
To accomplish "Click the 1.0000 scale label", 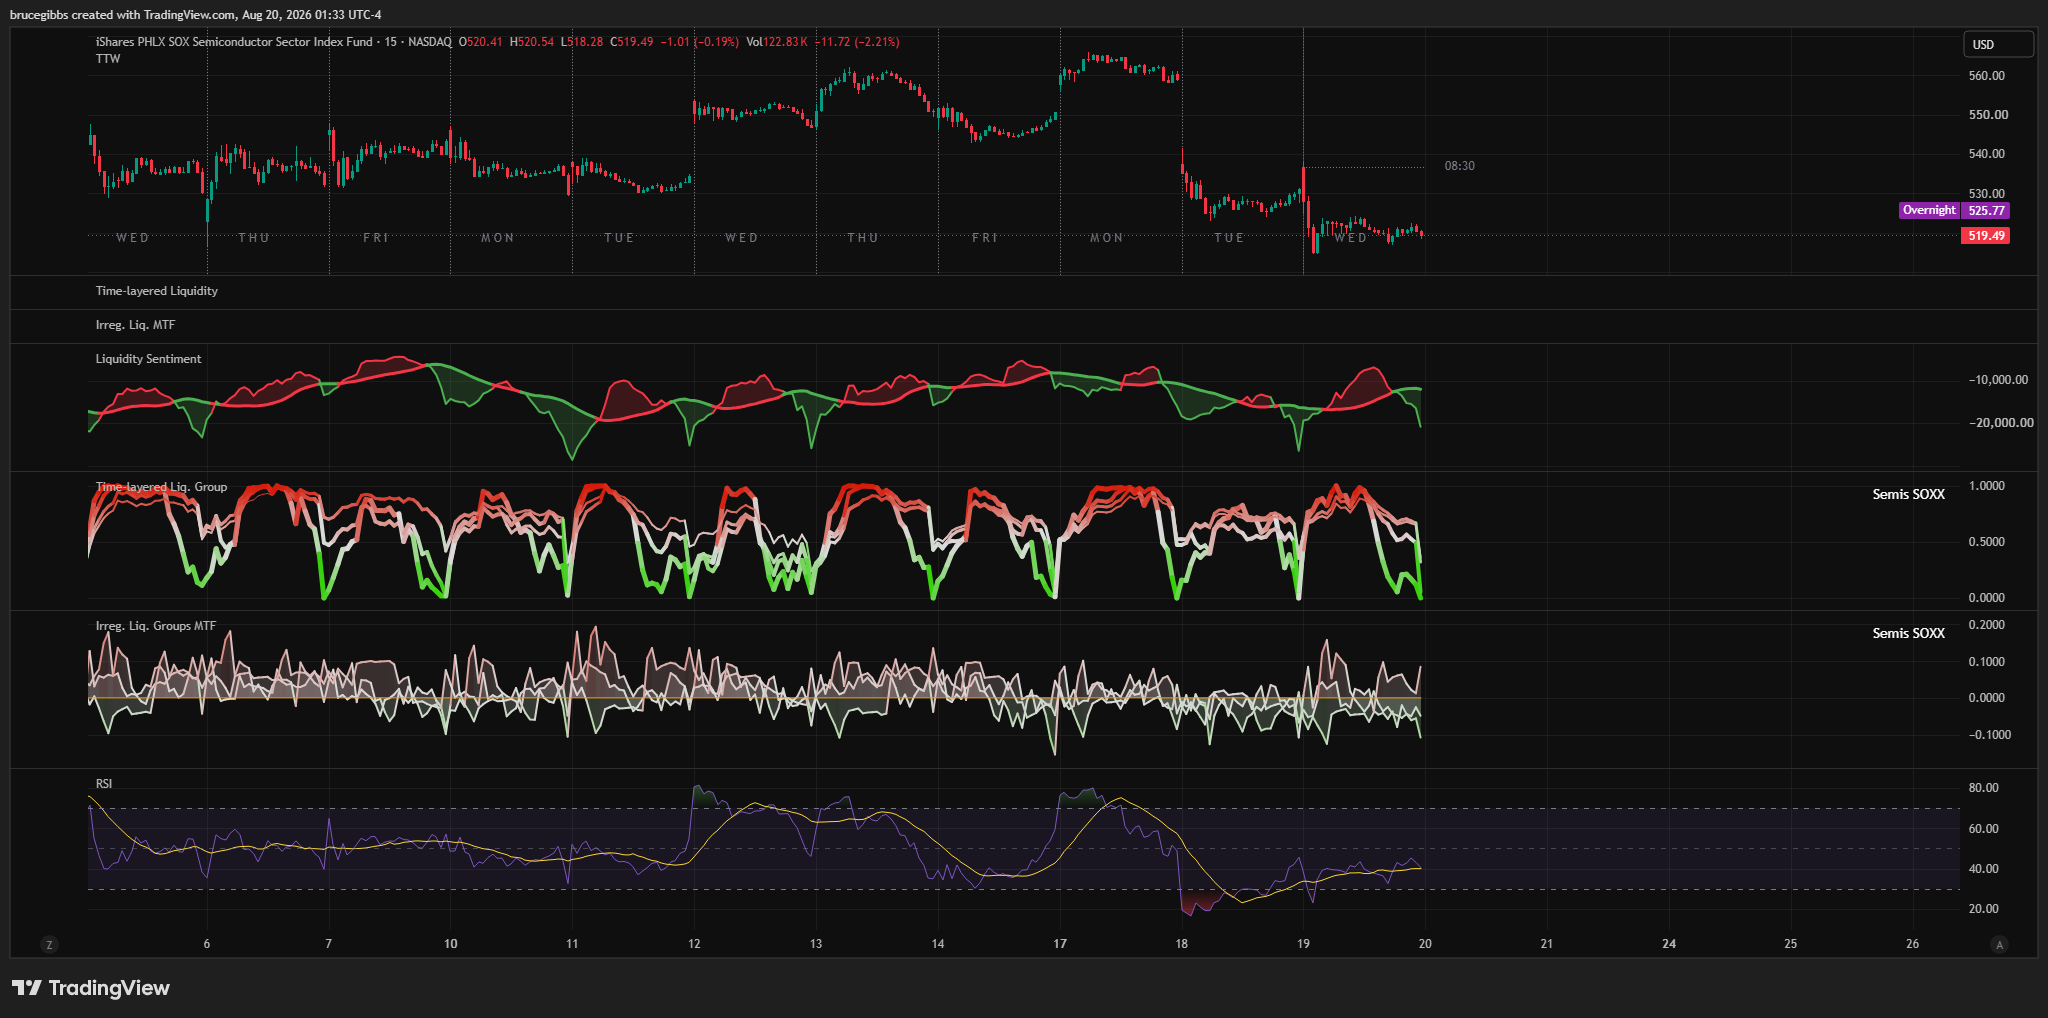I will coord(1986,486).
